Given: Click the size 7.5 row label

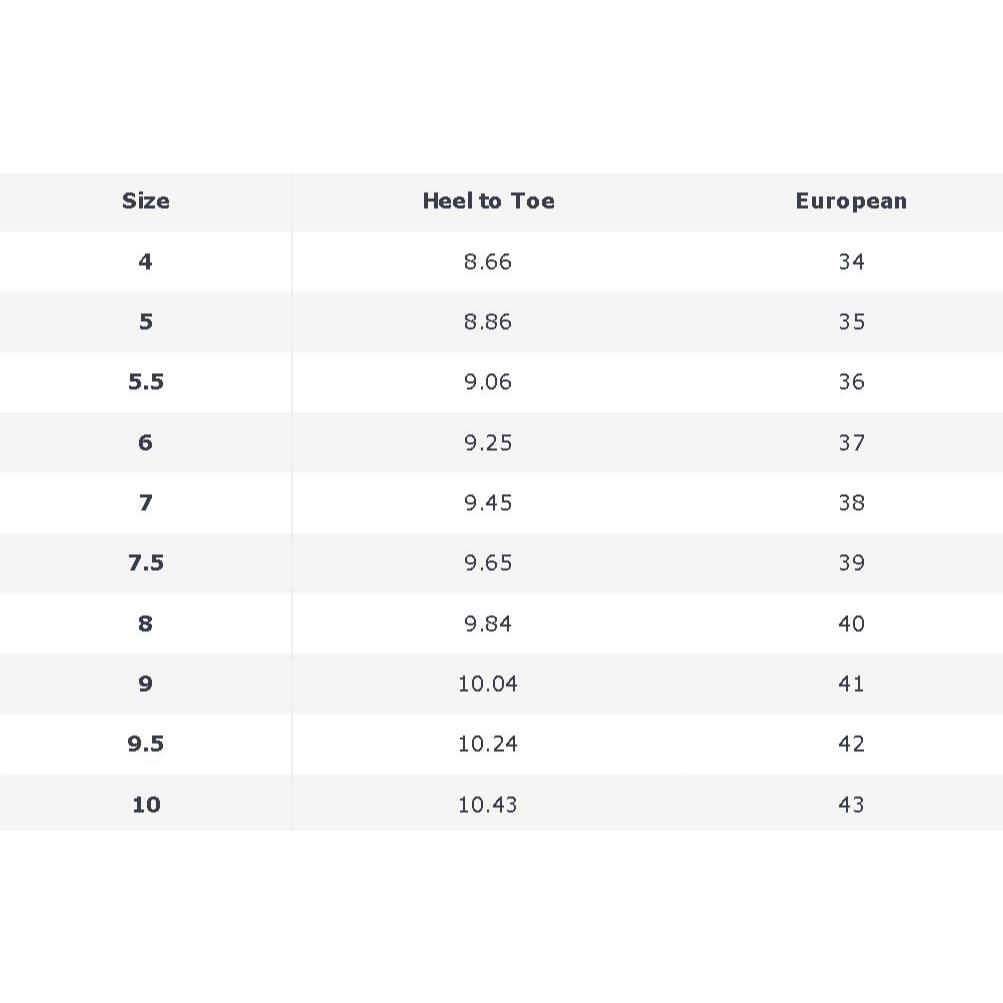Looking at the screenshot, I should coord(146,563).
